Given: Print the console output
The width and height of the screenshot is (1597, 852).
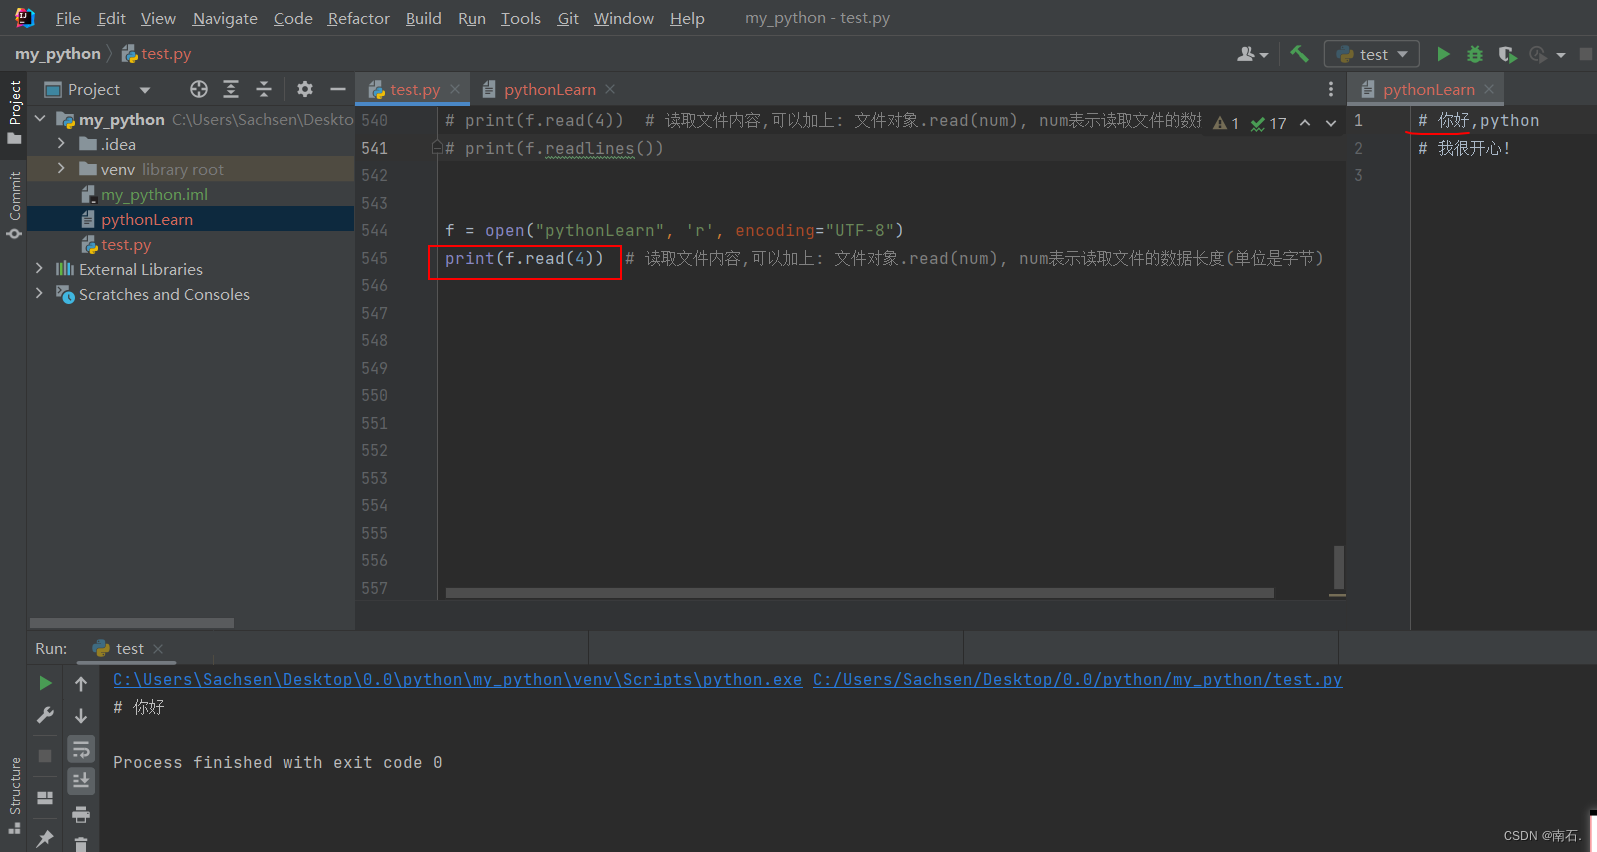Looking at the screenshot, I should (81, 813).
